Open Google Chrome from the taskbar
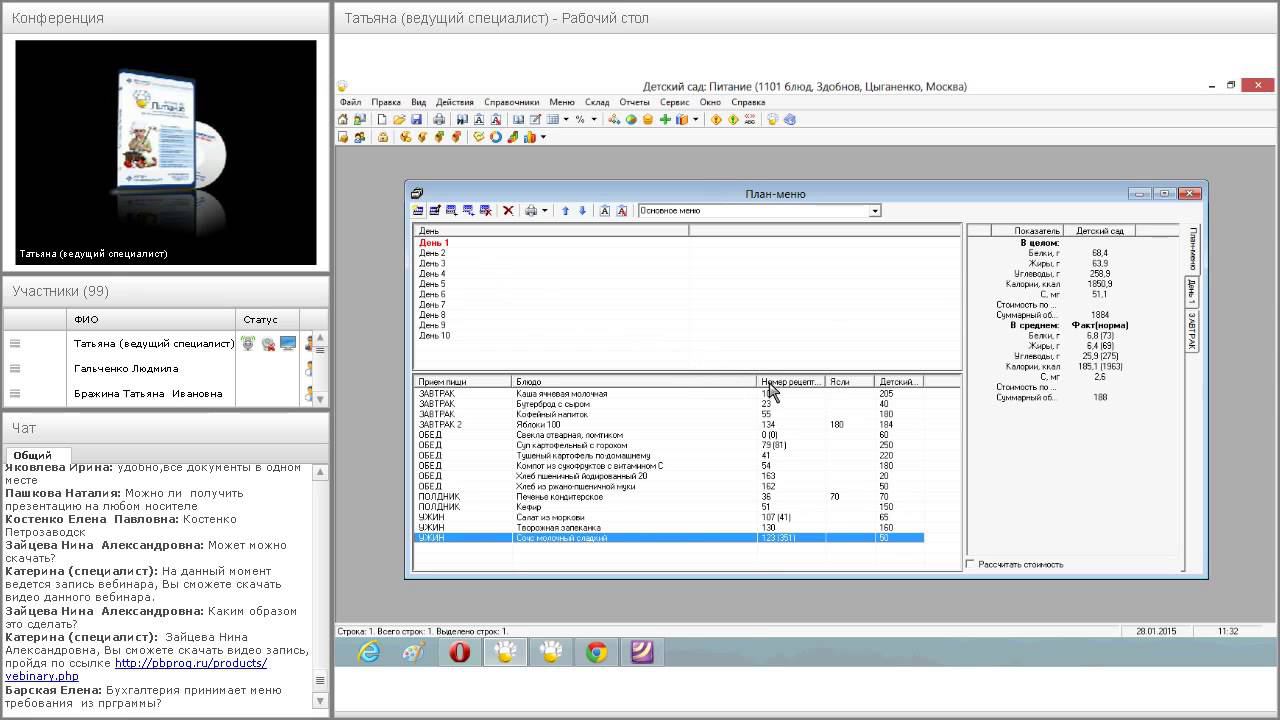The height and width of the screenshot is (720, 1280). [x=596, y=653]
